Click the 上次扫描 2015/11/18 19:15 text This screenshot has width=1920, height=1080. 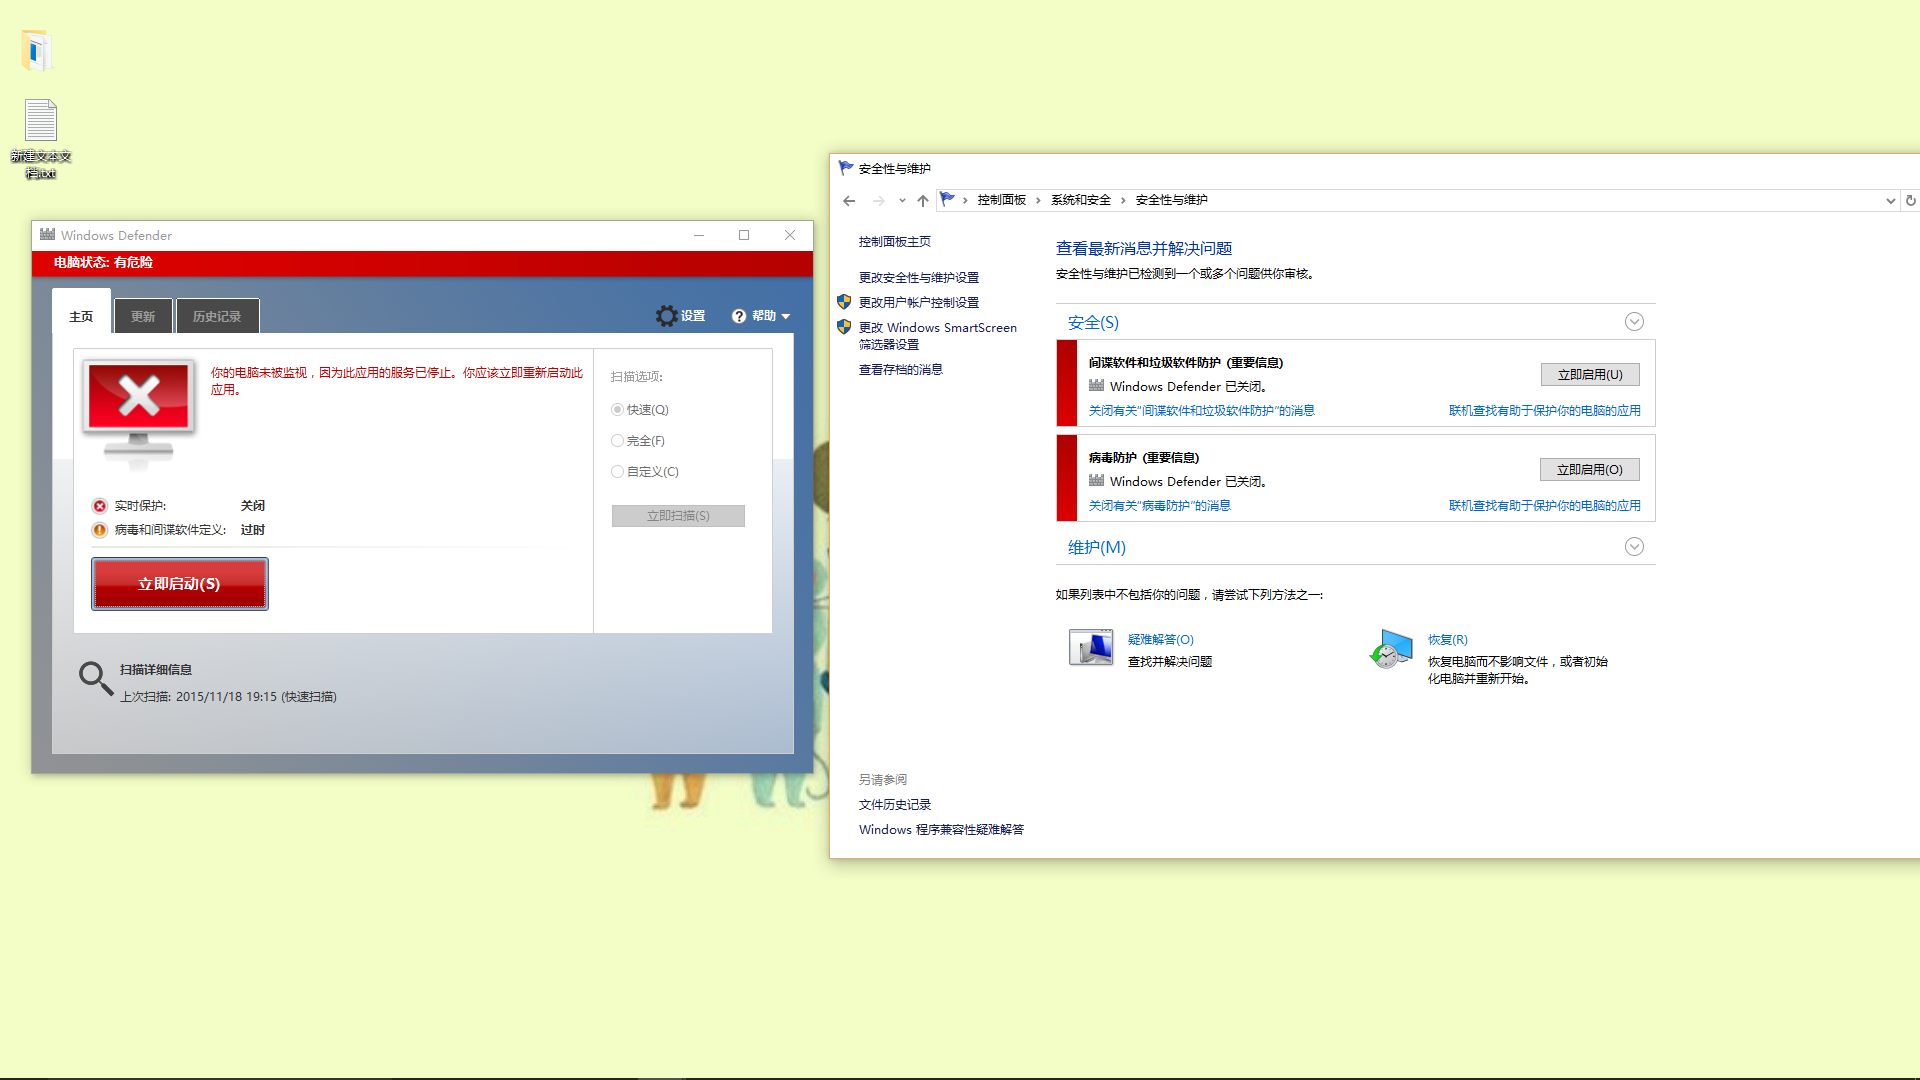click(x=228, y=697)
